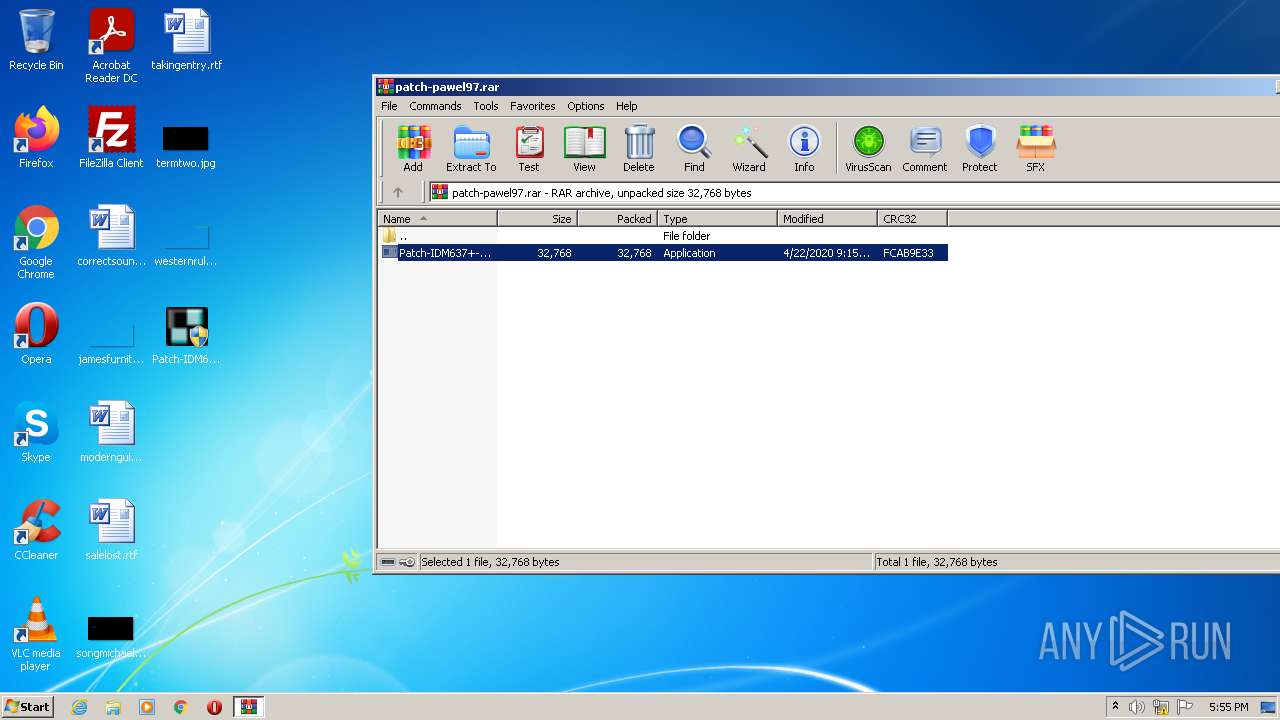Click the termtwo.jpg desktop file
Image resolution: width=1280 pixels, height=720 pixels.
coord(186,146)
